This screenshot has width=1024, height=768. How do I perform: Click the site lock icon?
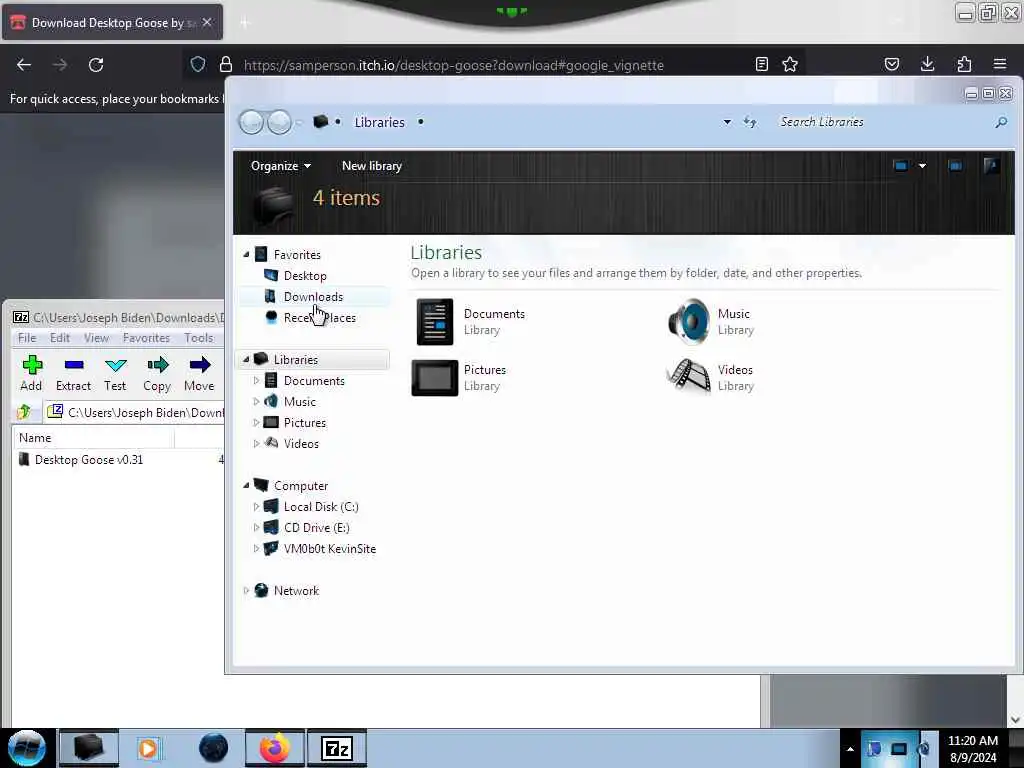[x=226, y=64]
